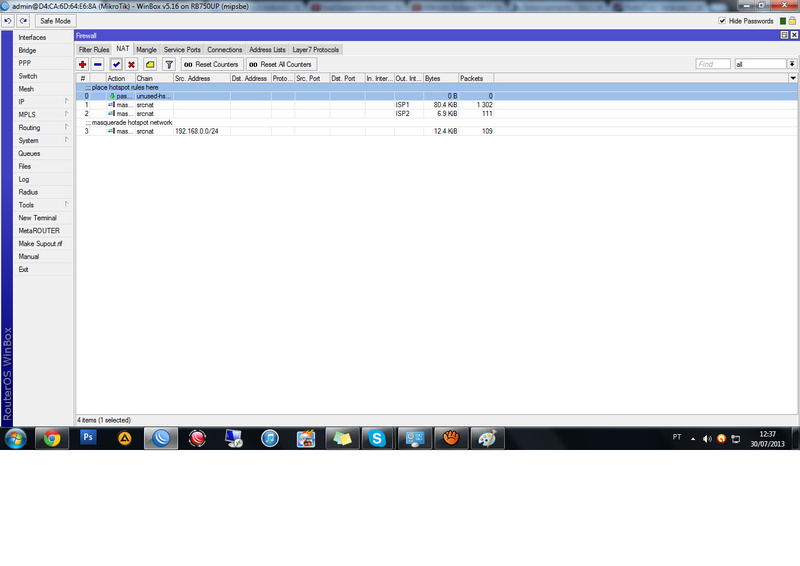Add a new NAT rule with plus icon
The width and height of the screenshot is (800, 566).
click(x=82, y=64)
